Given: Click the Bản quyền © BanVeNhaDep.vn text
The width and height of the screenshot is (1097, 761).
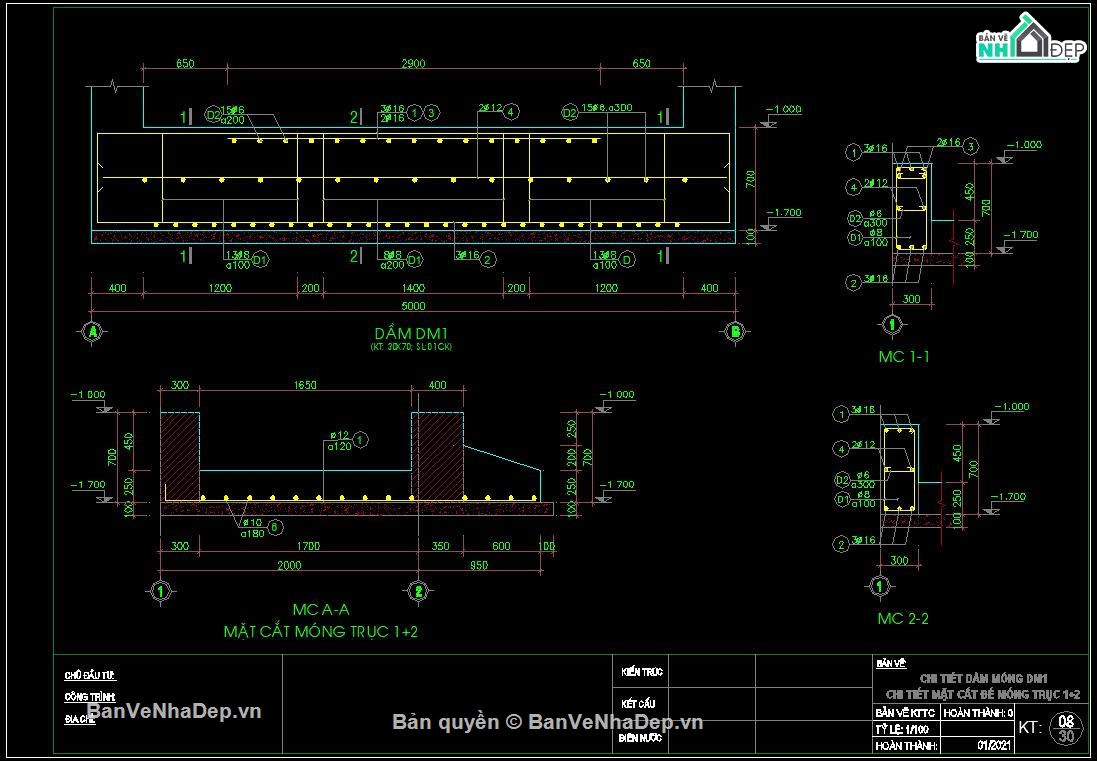Looking at the screenshot, I should 548,722.
